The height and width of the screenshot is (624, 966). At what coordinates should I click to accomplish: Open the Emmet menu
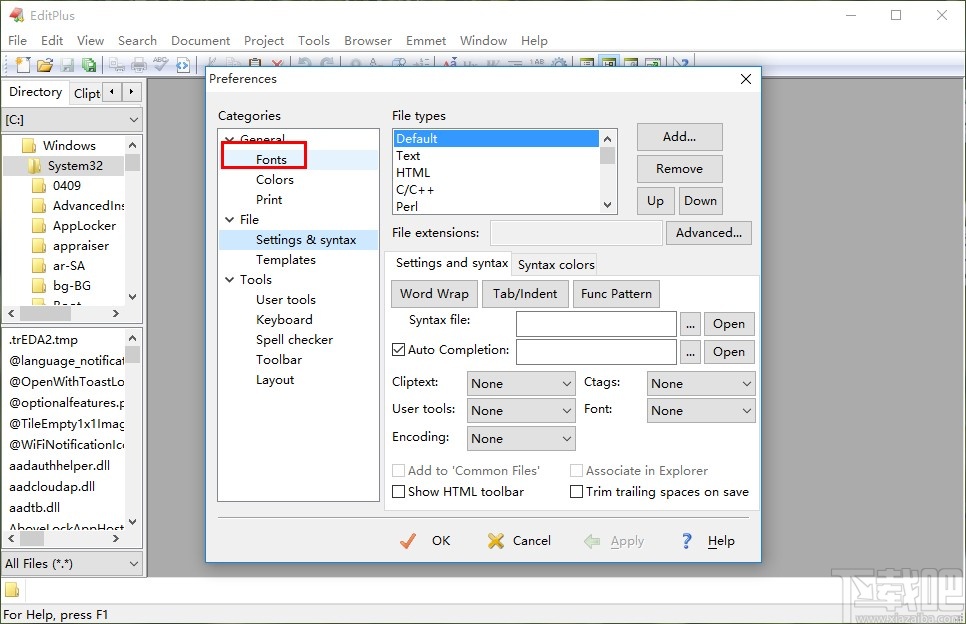click(426, 41)
